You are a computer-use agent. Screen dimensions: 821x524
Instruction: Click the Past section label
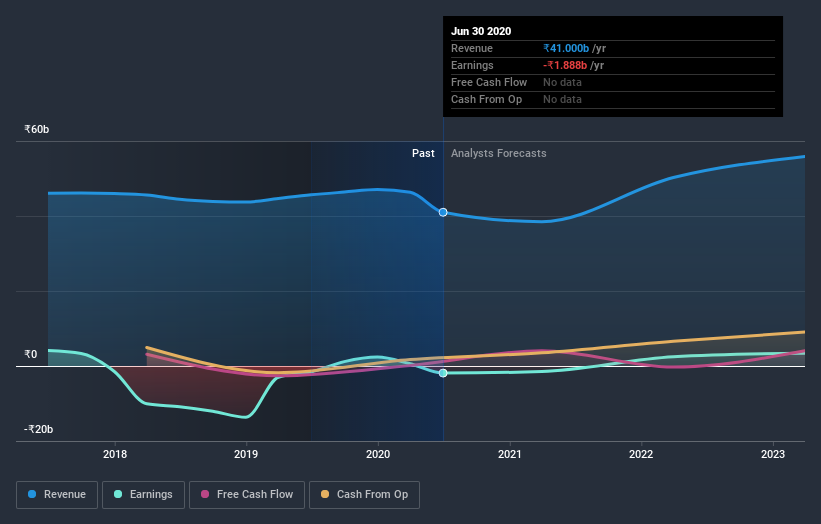coord(423,153)
